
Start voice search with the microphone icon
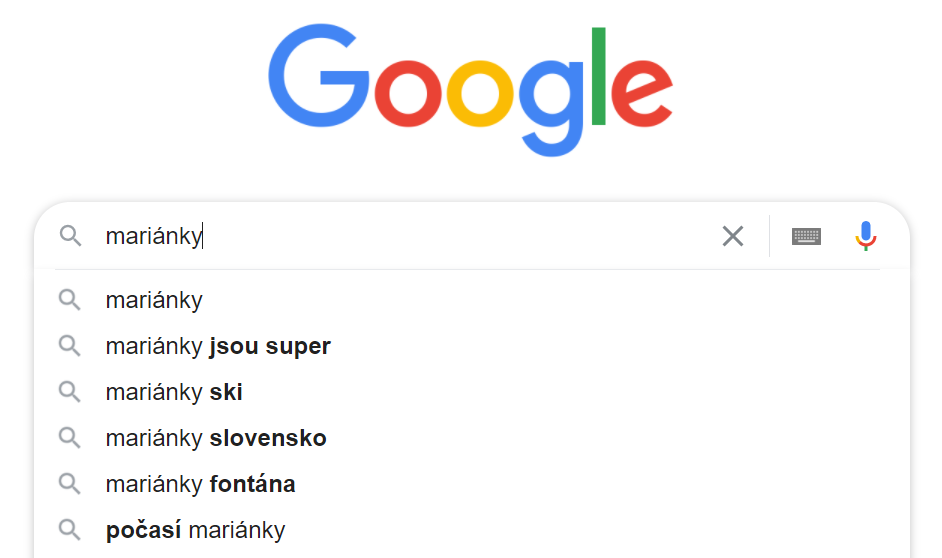tap(866, 235)
